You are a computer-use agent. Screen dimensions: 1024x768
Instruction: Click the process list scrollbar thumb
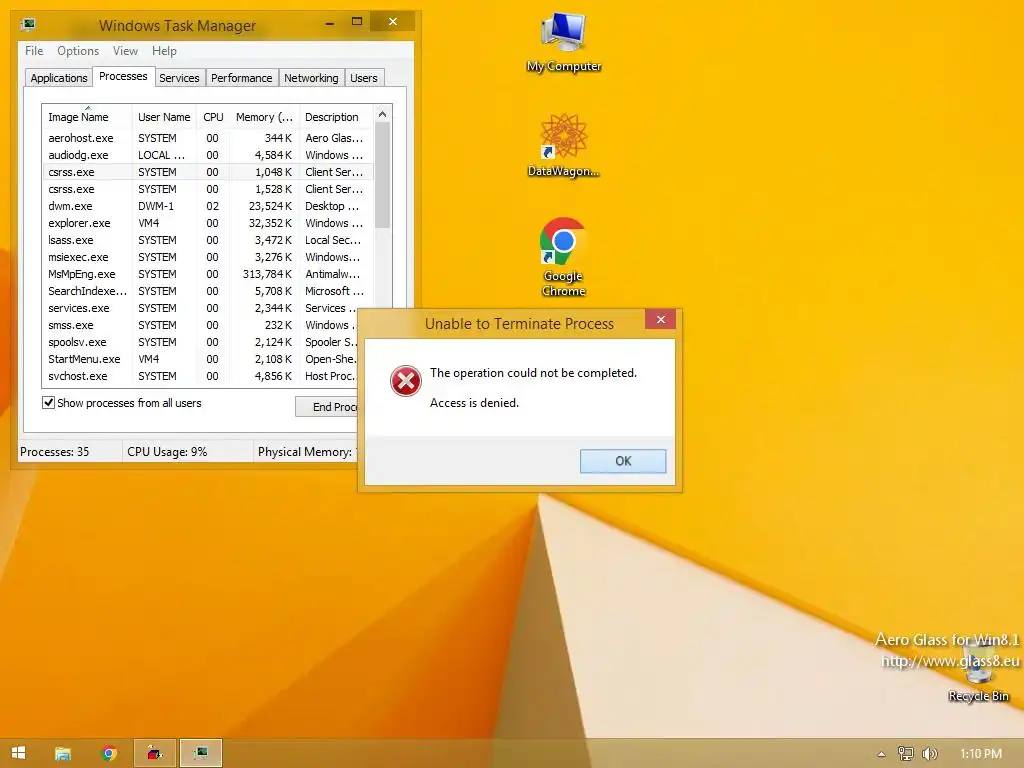click(x=383, y=176)
